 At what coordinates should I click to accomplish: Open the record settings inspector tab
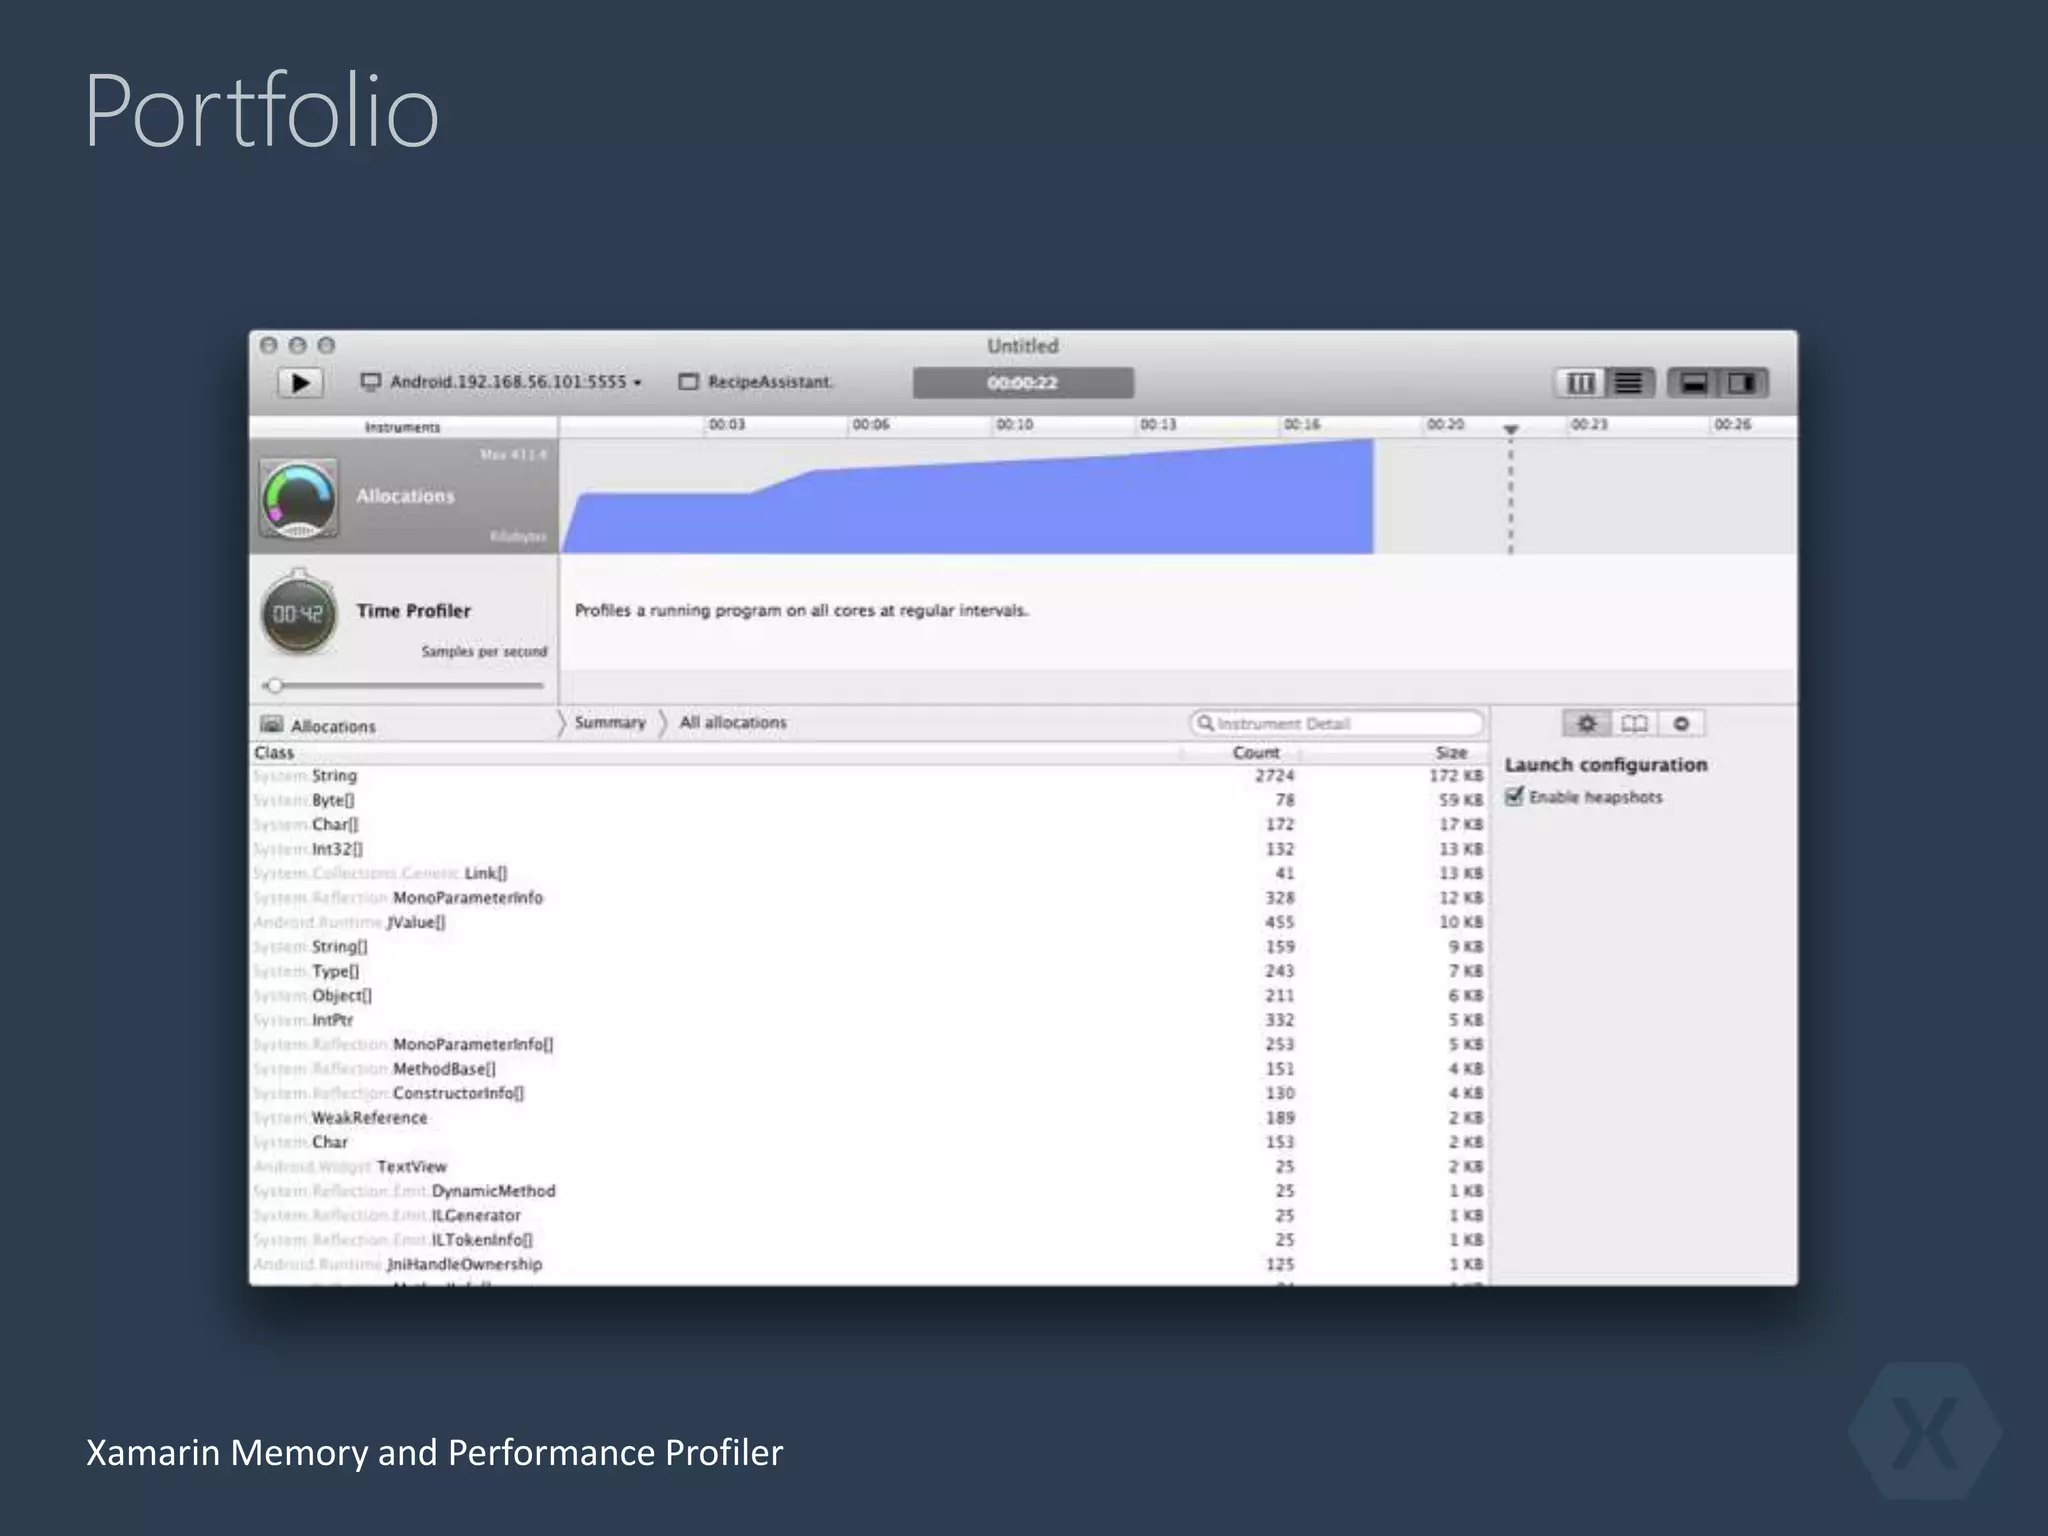(1682, 723)
